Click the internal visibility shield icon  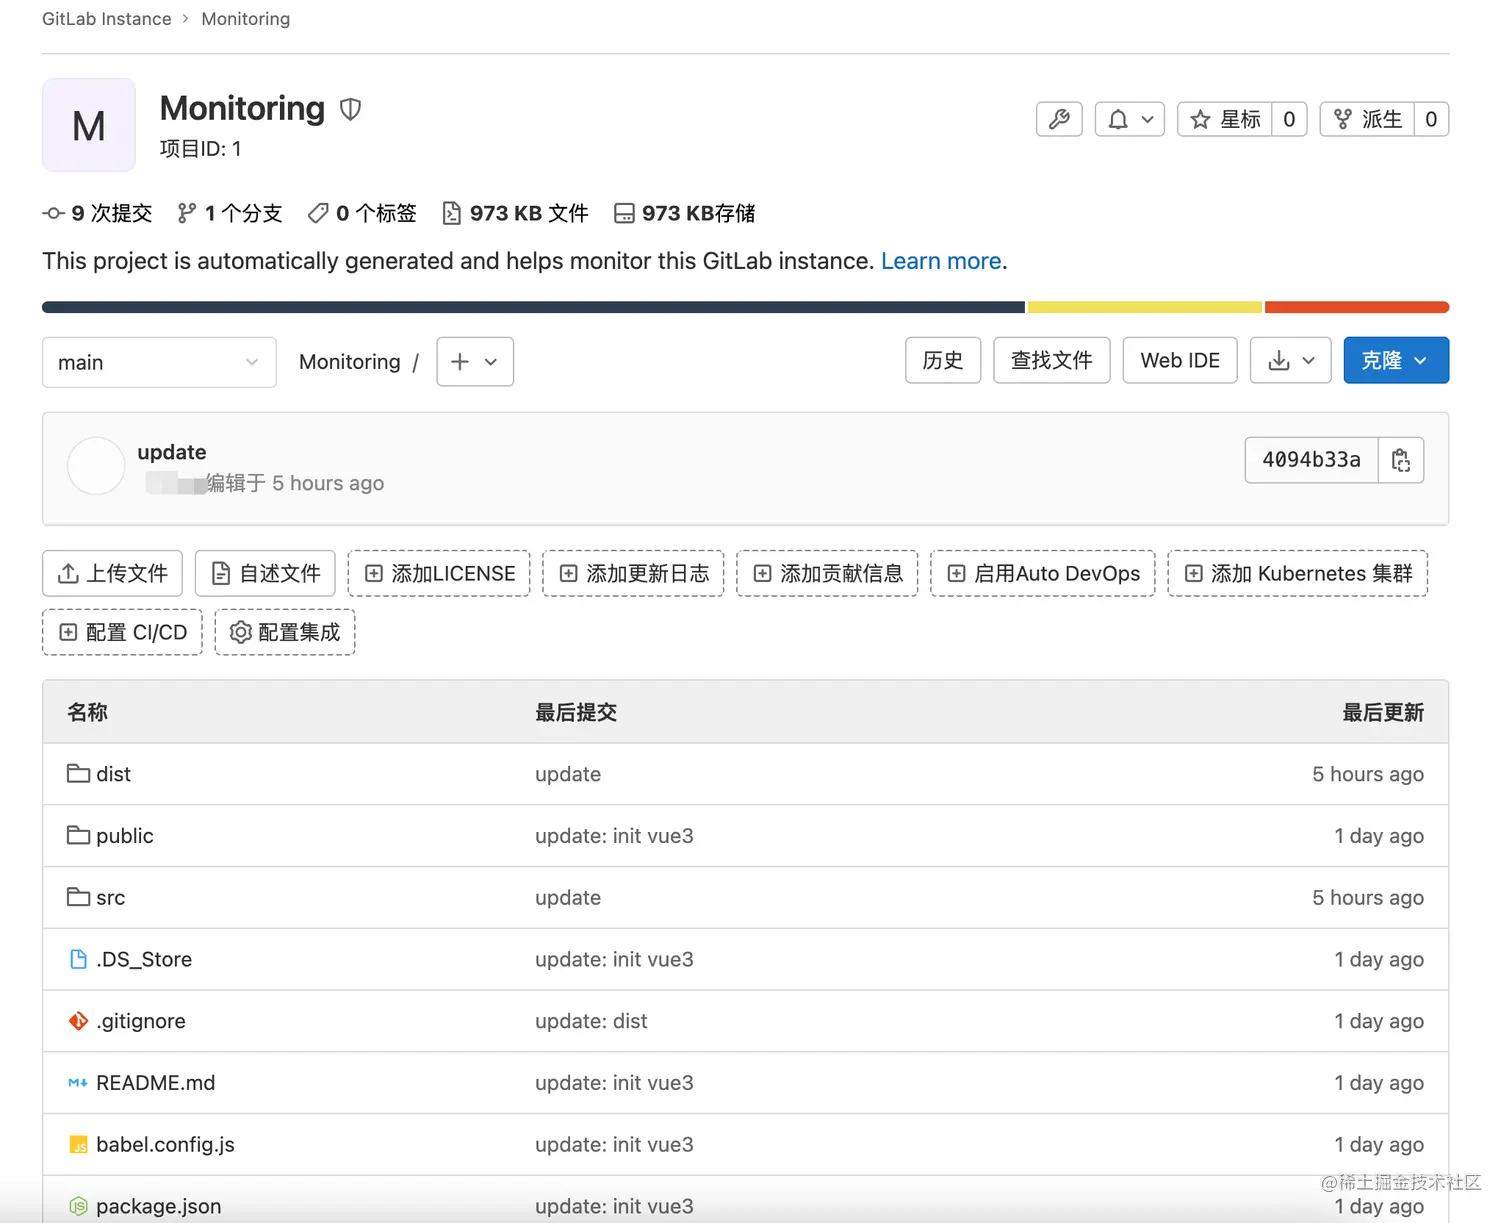(350, 109)
